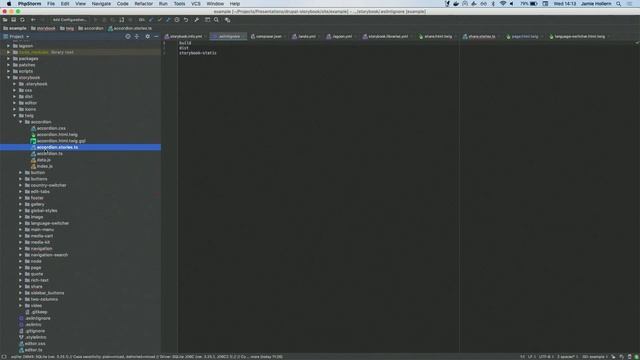Click the accordion breadcrumb
640x360 pixels.
point(91,28)
